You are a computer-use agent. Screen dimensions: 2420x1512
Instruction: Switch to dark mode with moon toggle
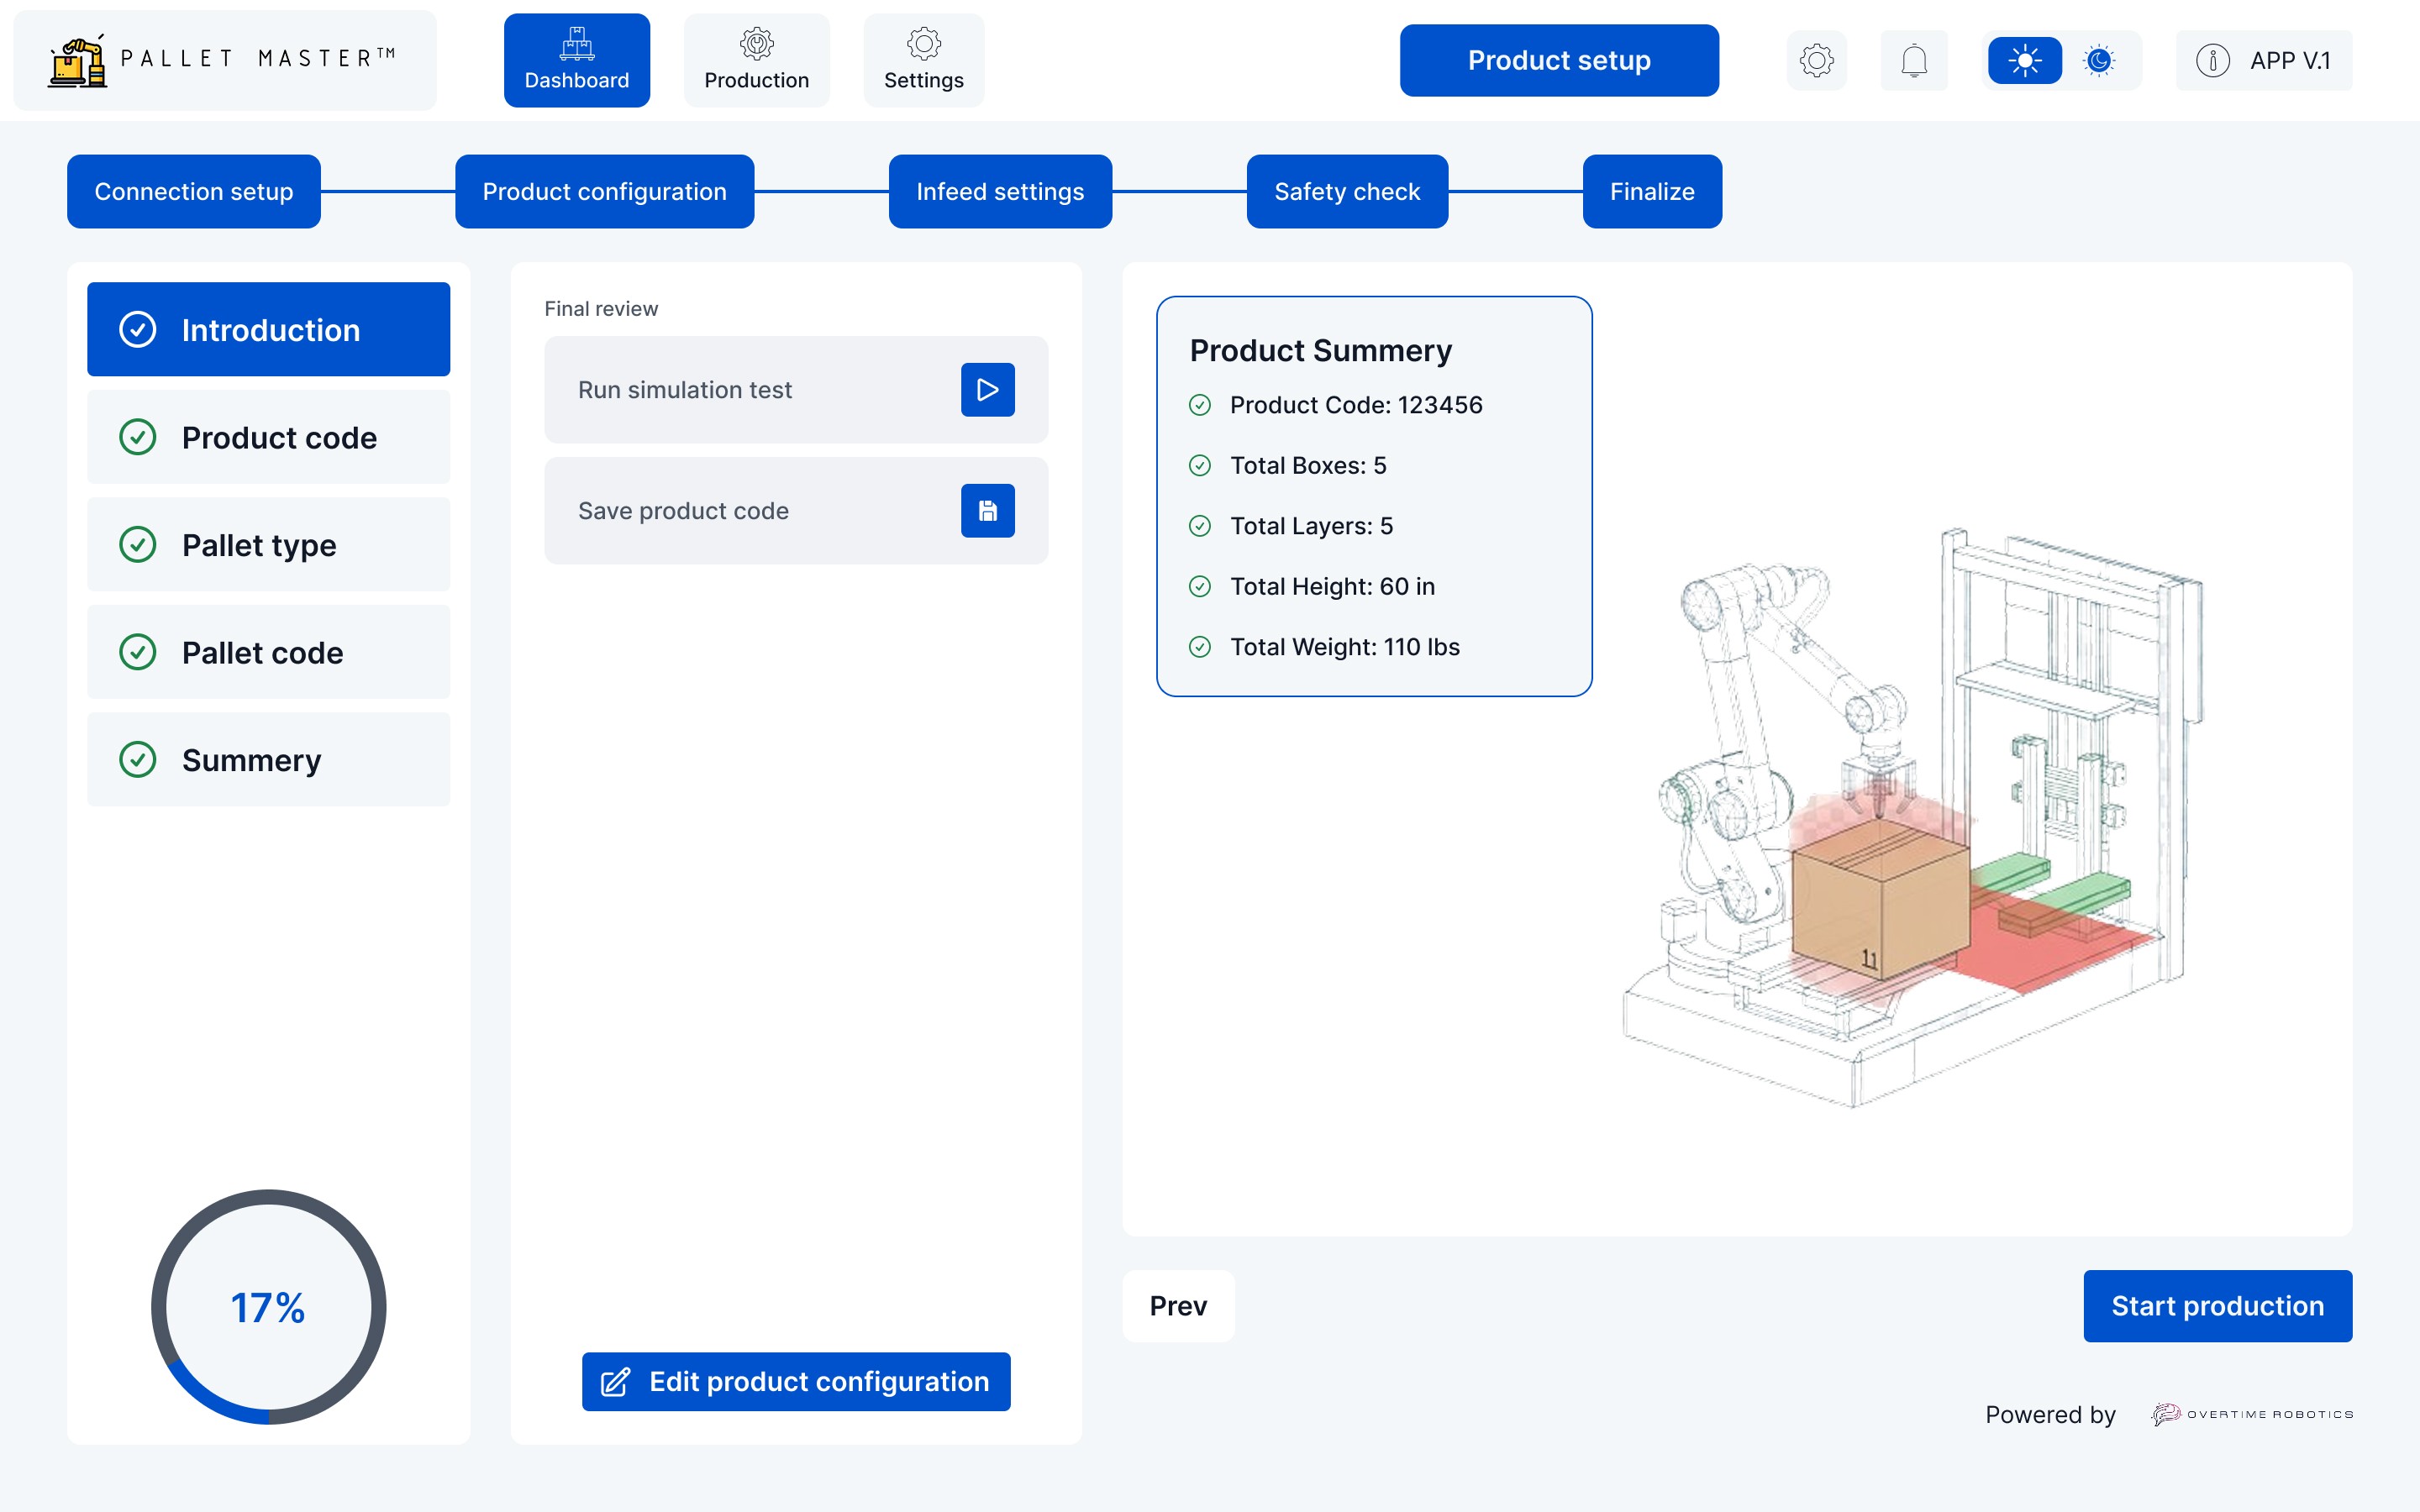coord(2099,60)
